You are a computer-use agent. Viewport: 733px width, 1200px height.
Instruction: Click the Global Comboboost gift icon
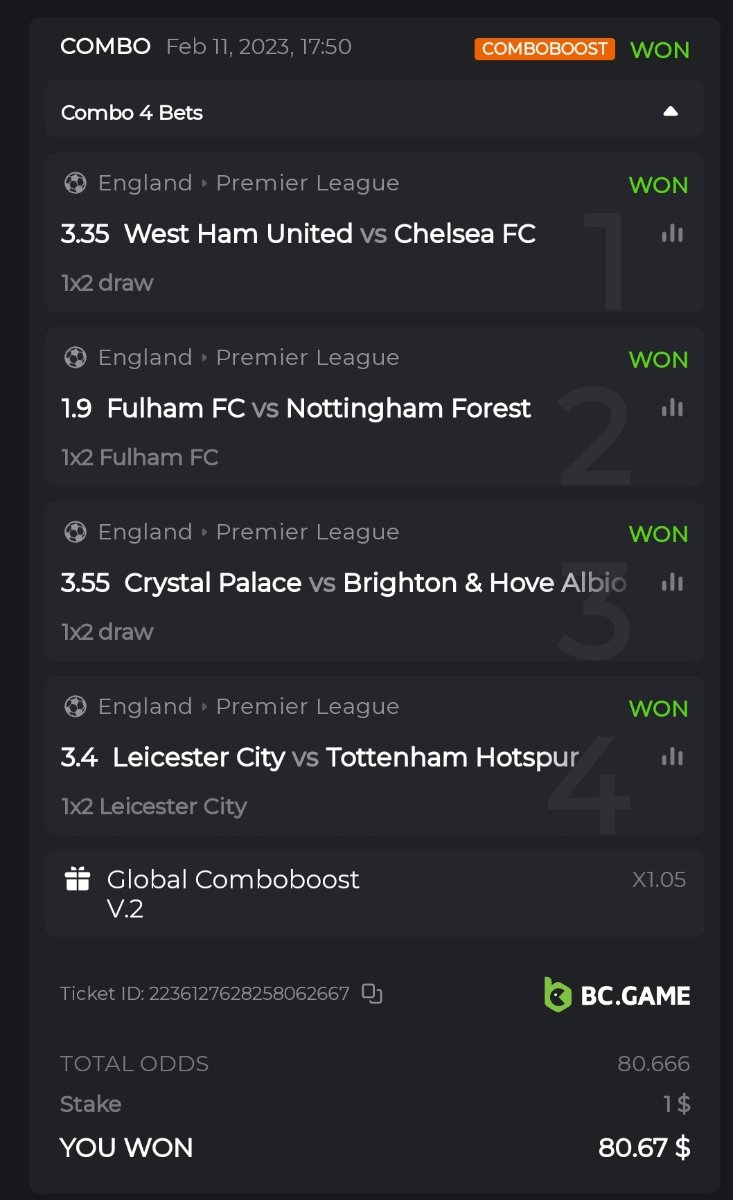[77, 879]
